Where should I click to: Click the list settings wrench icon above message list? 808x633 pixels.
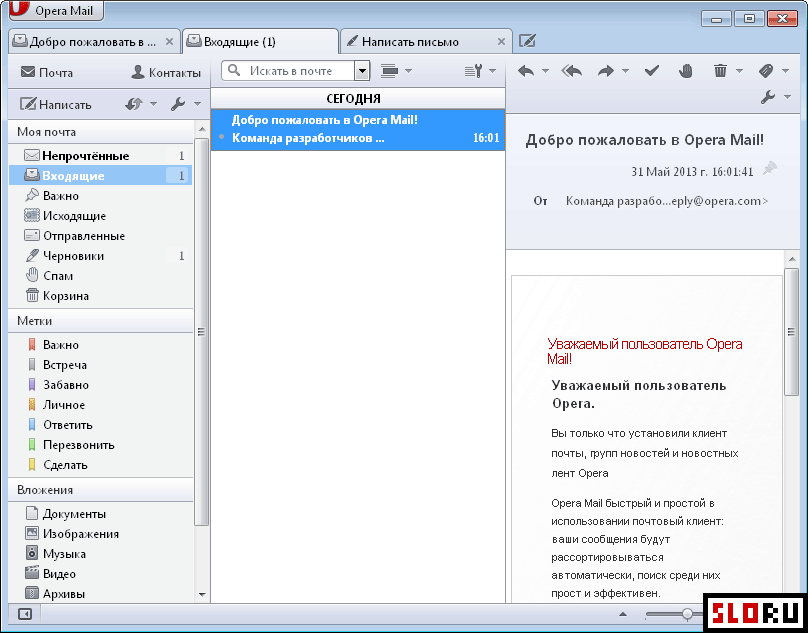click(x=473, y=71)
